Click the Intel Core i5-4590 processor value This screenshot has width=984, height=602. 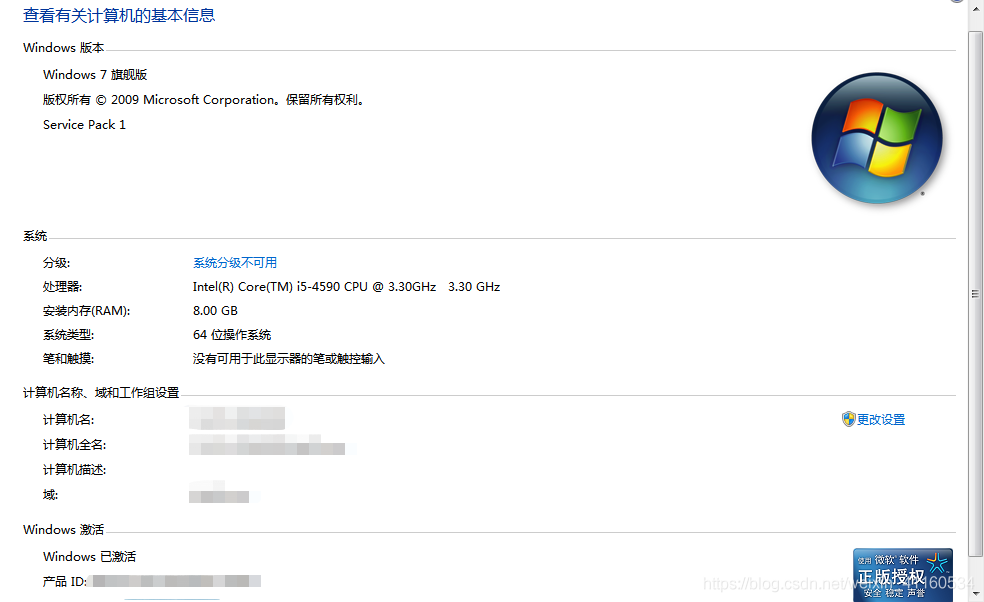click(x=346, y=287)
